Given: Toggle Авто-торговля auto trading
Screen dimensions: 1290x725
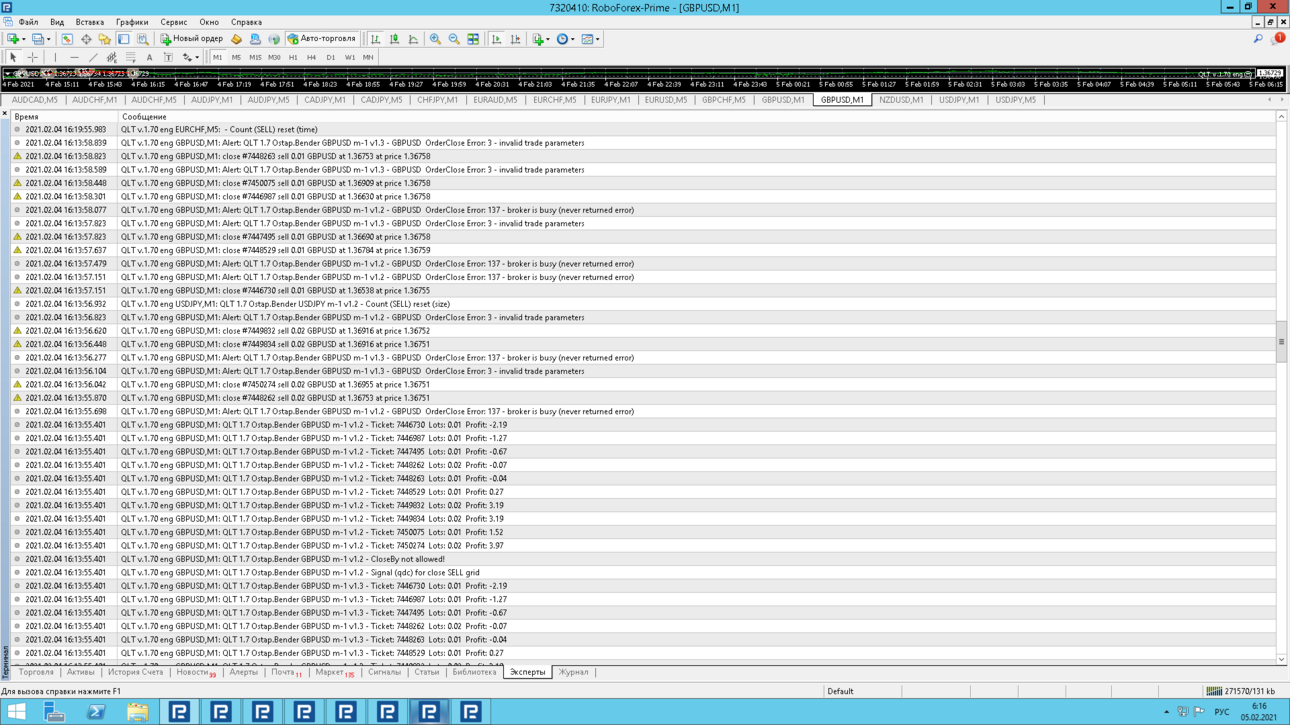Looking at the screenshot, I should pos(322,39).
